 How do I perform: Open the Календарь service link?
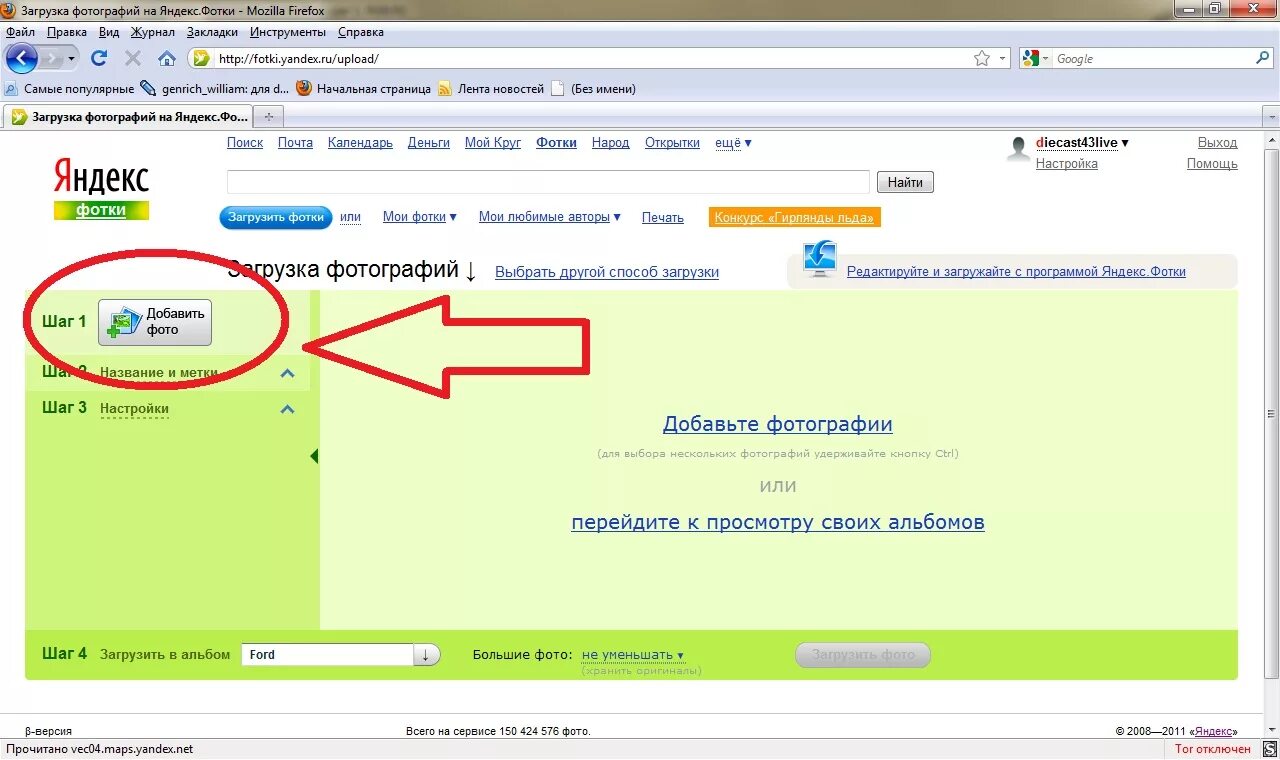point(360,143)
